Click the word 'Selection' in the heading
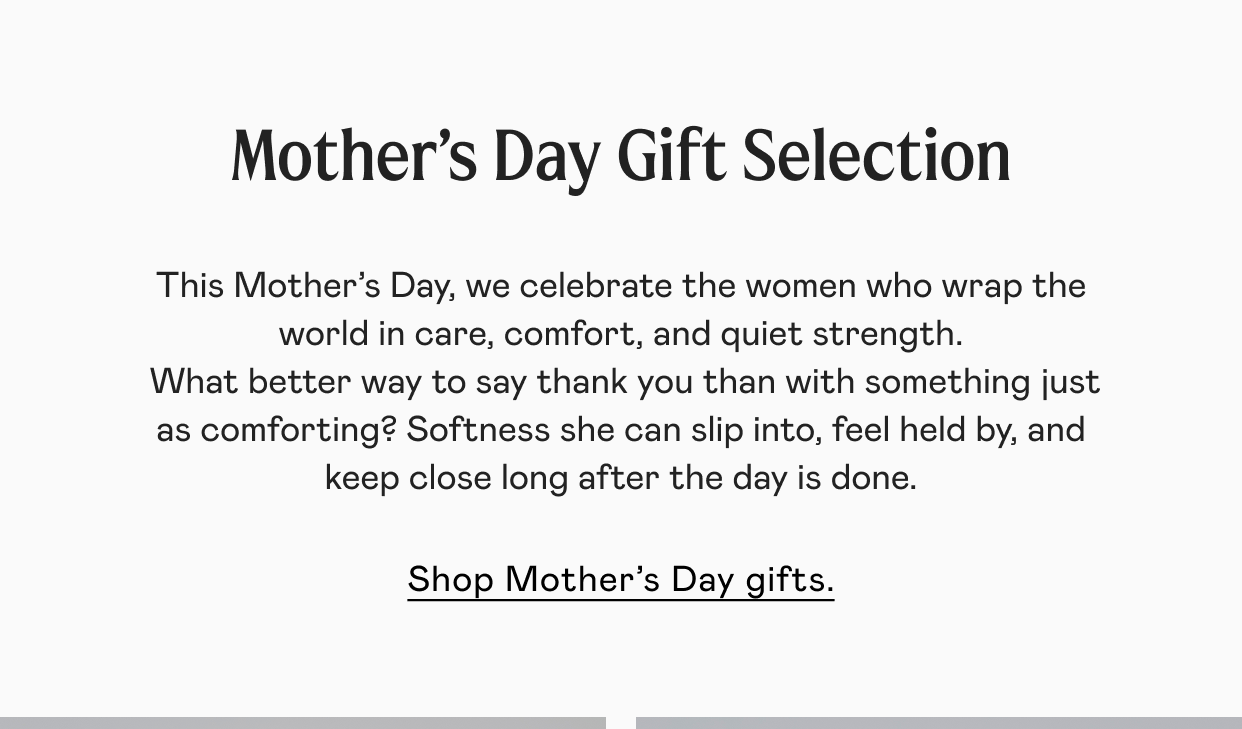This screenshot has width=1242, height=729. [877, 157]
